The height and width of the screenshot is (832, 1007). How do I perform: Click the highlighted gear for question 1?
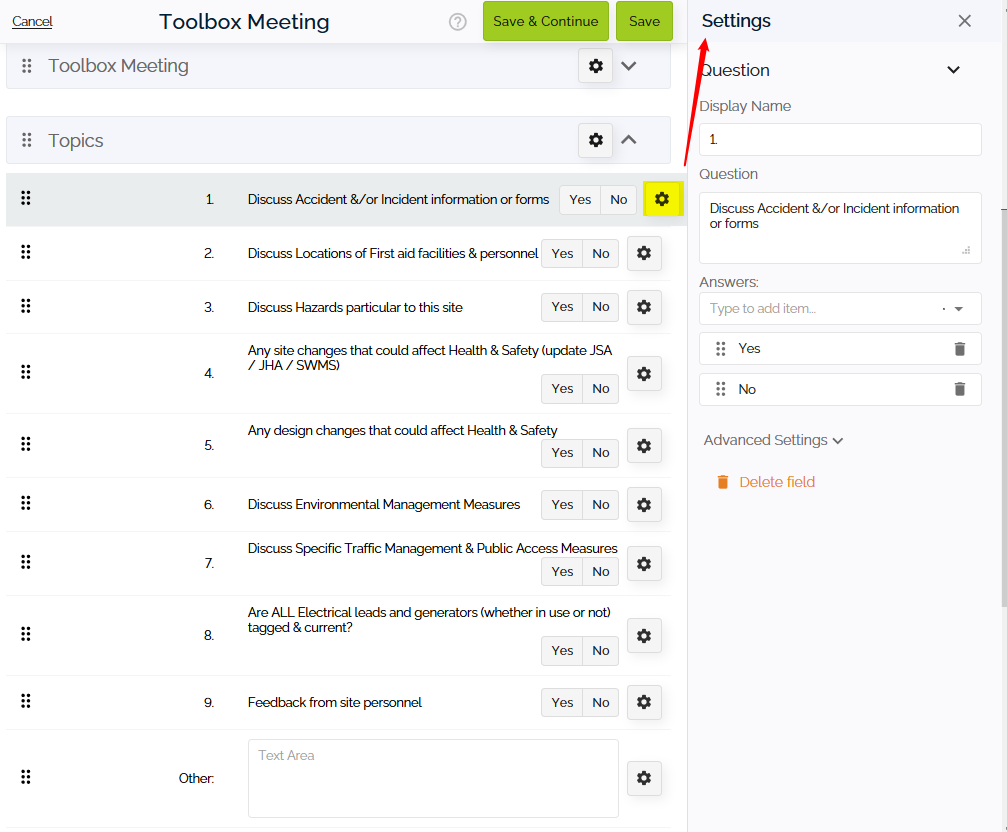(x=662, y=199)
